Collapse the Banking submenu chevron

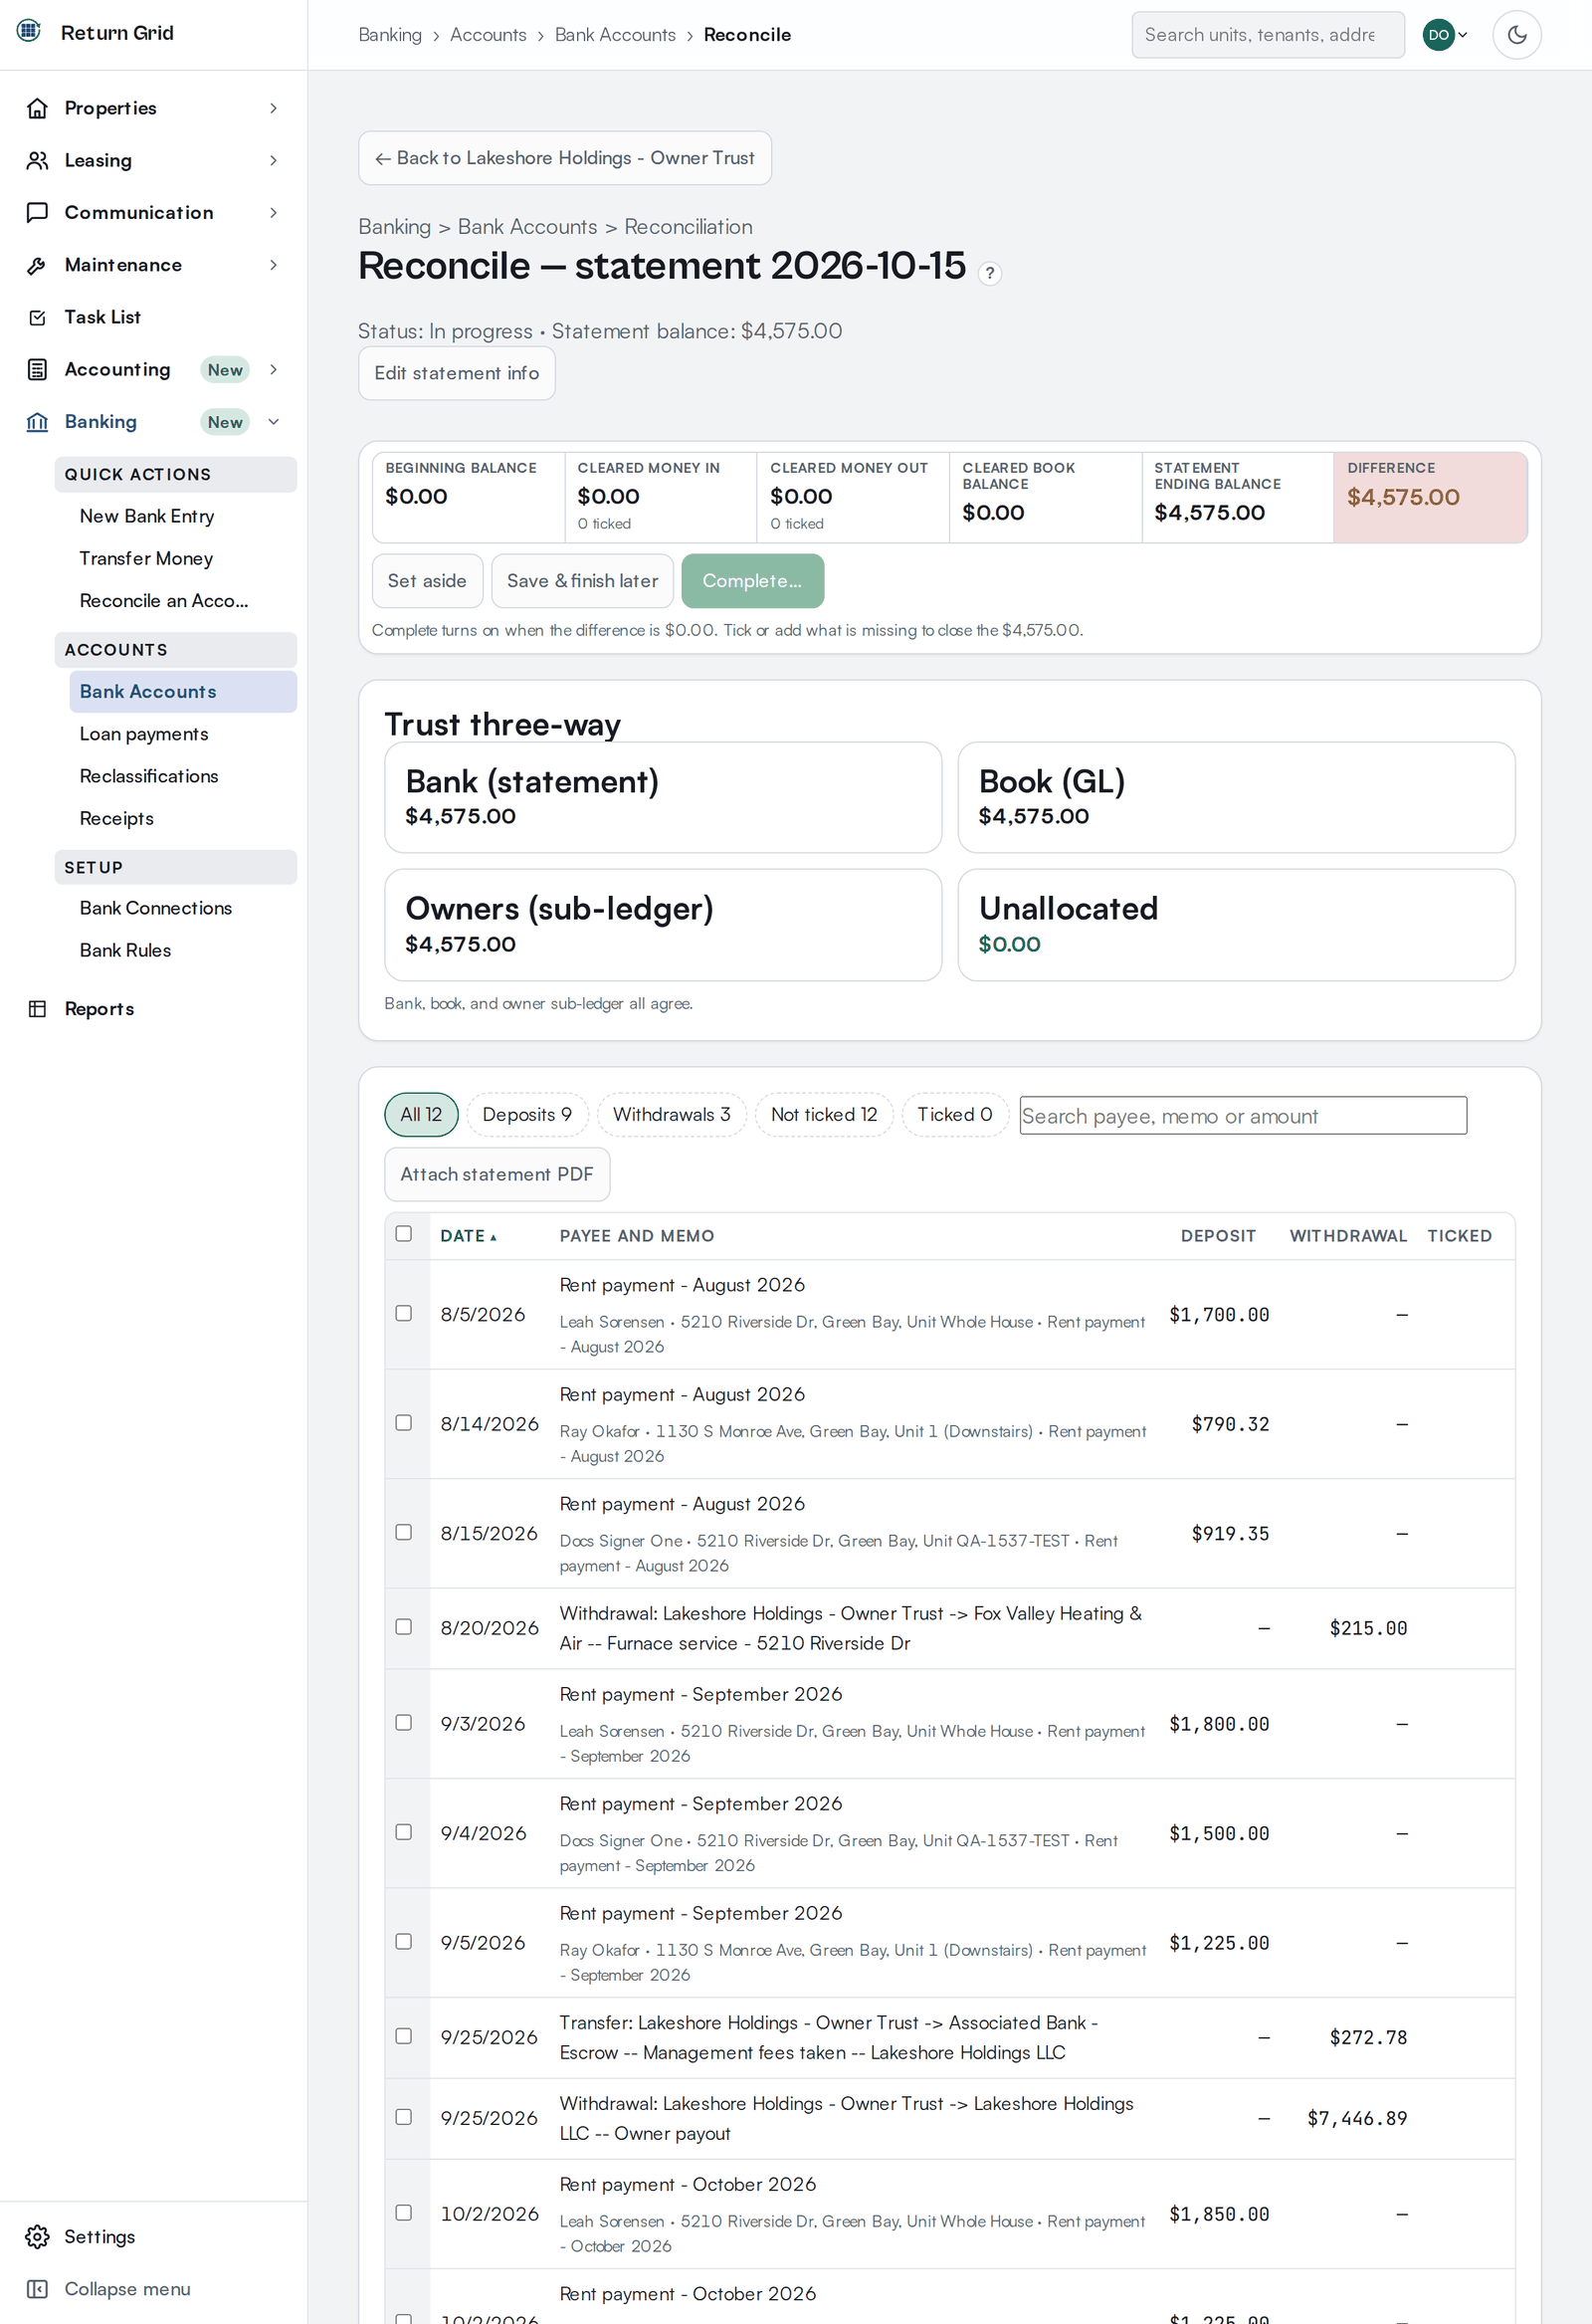tap(273, 422)
